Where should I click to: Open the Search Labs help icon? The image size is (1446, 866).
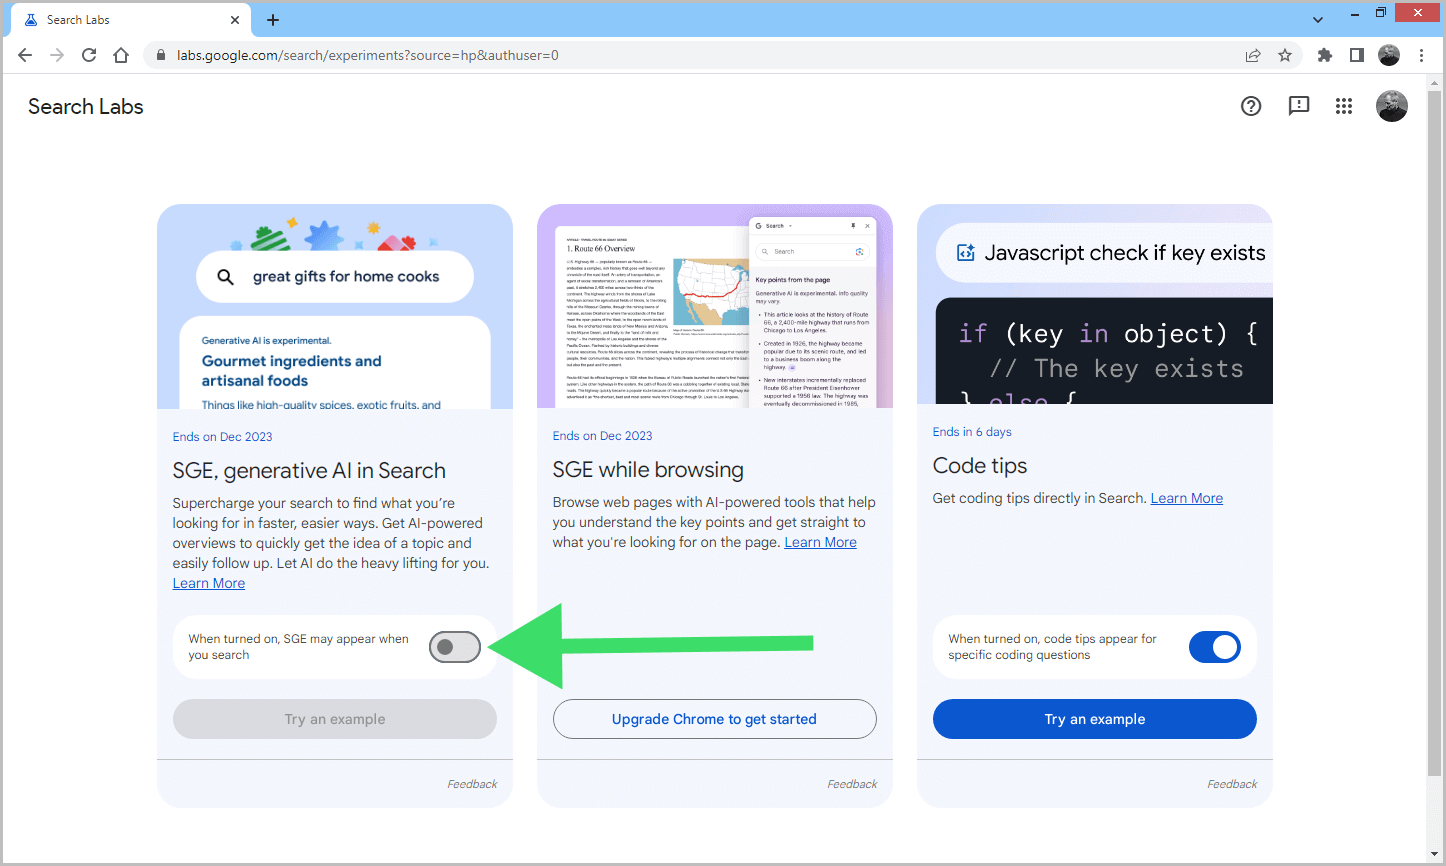click(1251, 106)
